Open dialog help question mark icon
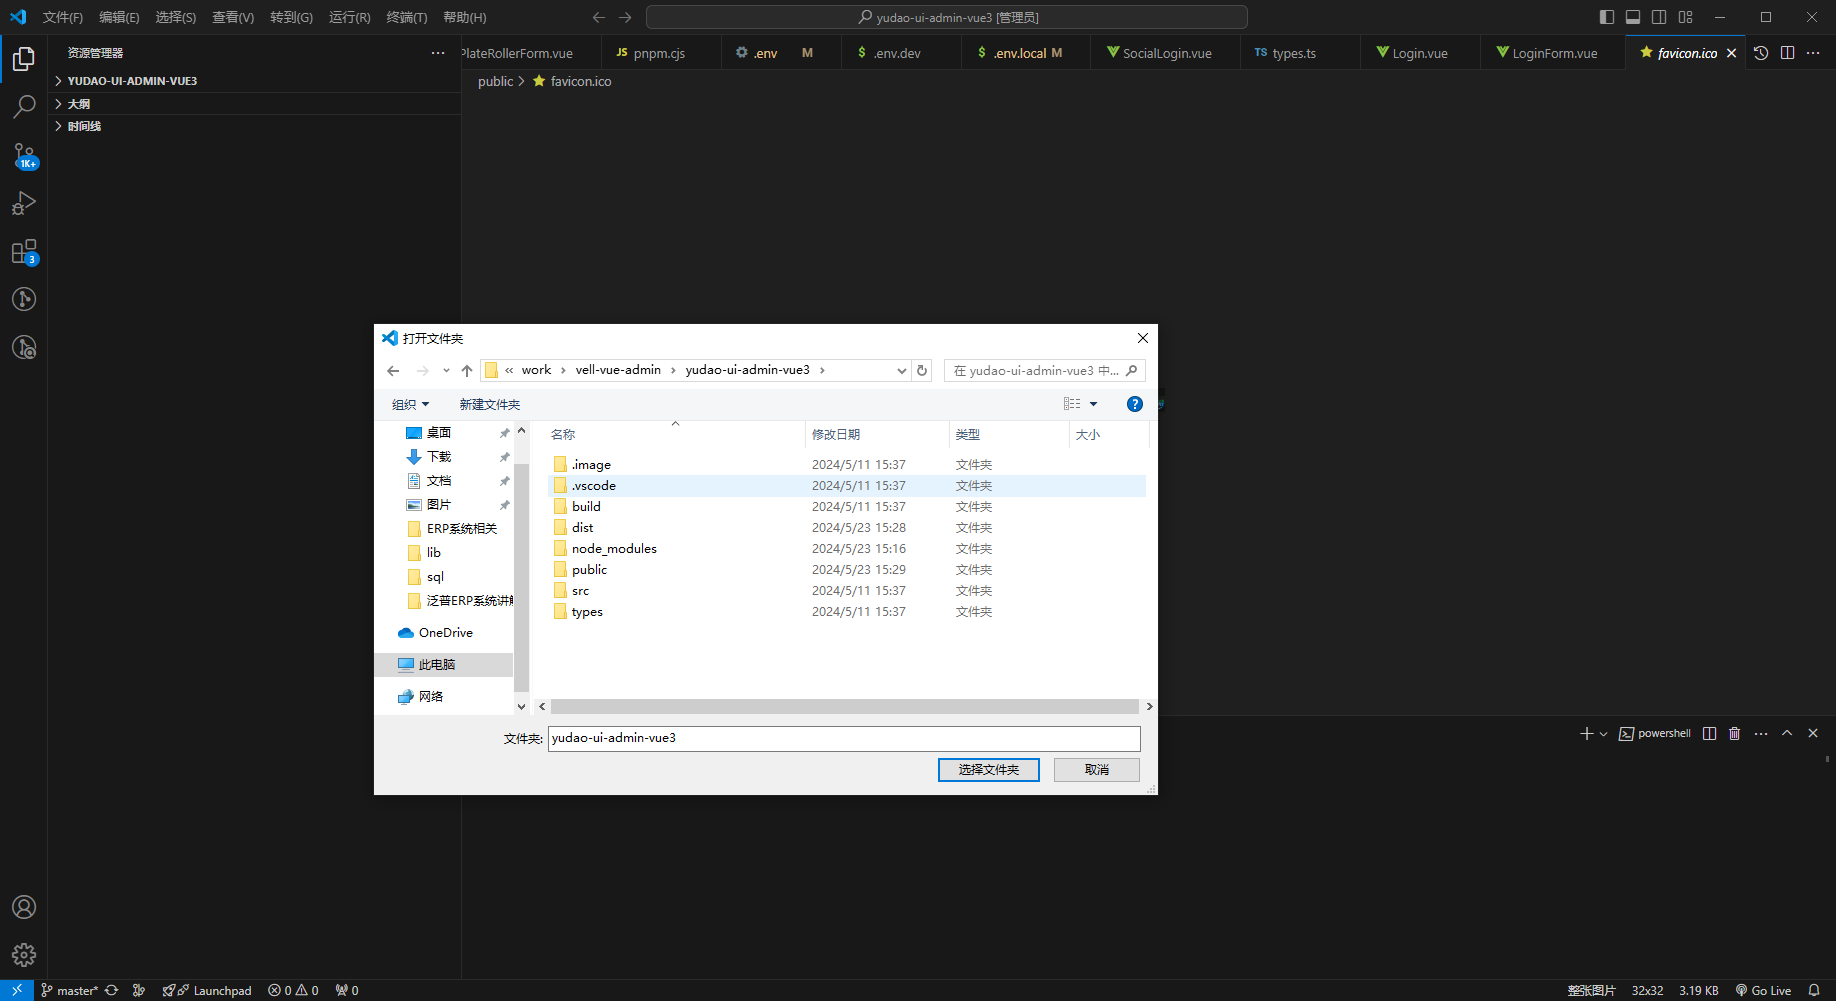Viewport: 1836px width, 1001px height. coord(1134,404)
